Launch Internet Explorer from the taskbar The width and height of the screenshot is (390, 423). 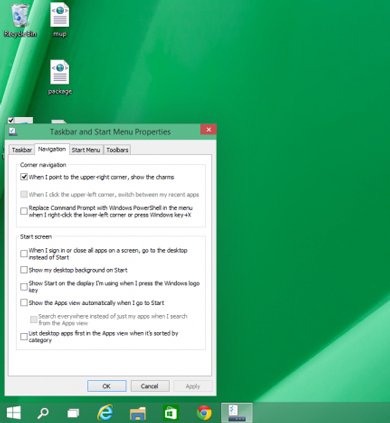tap(105, 413)
